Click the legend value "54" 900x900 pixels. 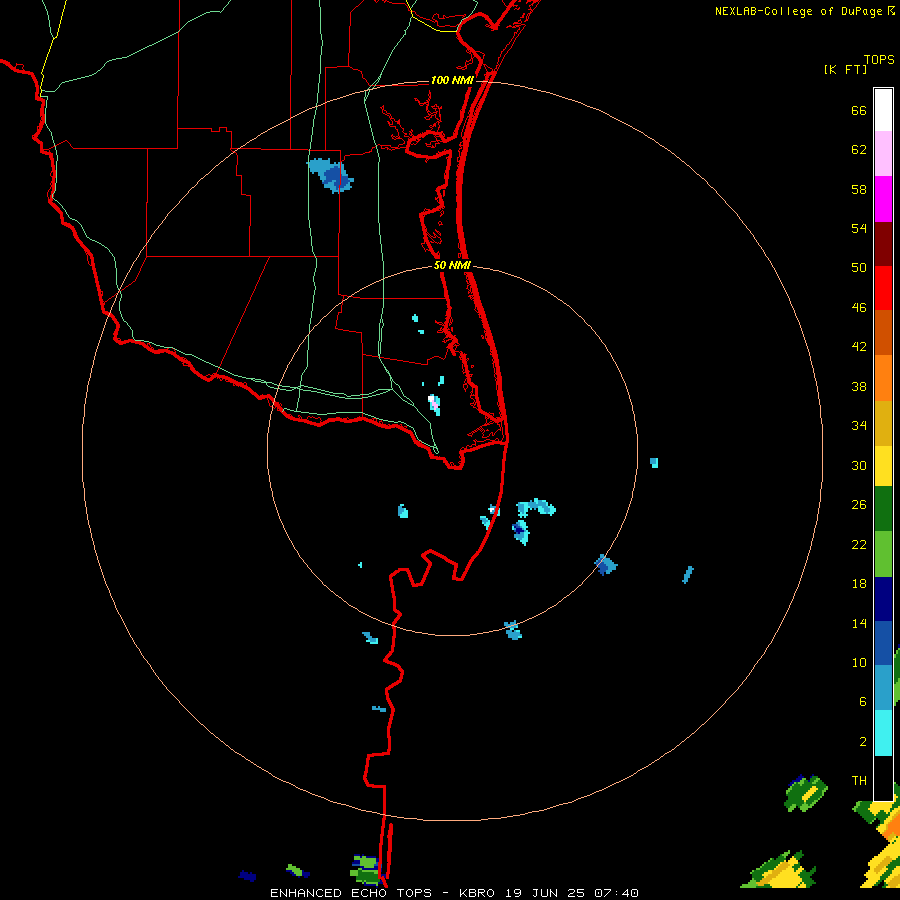point(859,228)
